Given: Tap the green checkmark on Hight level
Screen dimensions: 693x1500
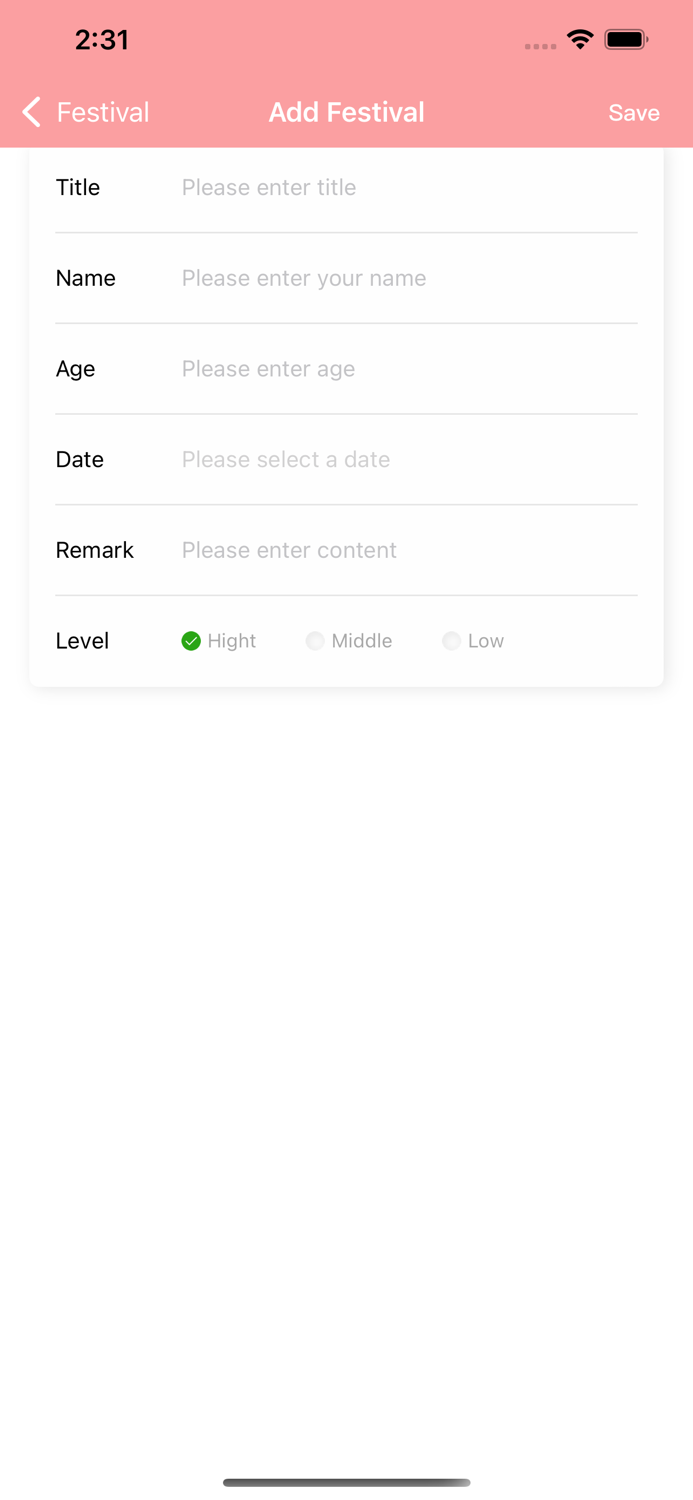Looking at the screenshot, I should point(190,641).
